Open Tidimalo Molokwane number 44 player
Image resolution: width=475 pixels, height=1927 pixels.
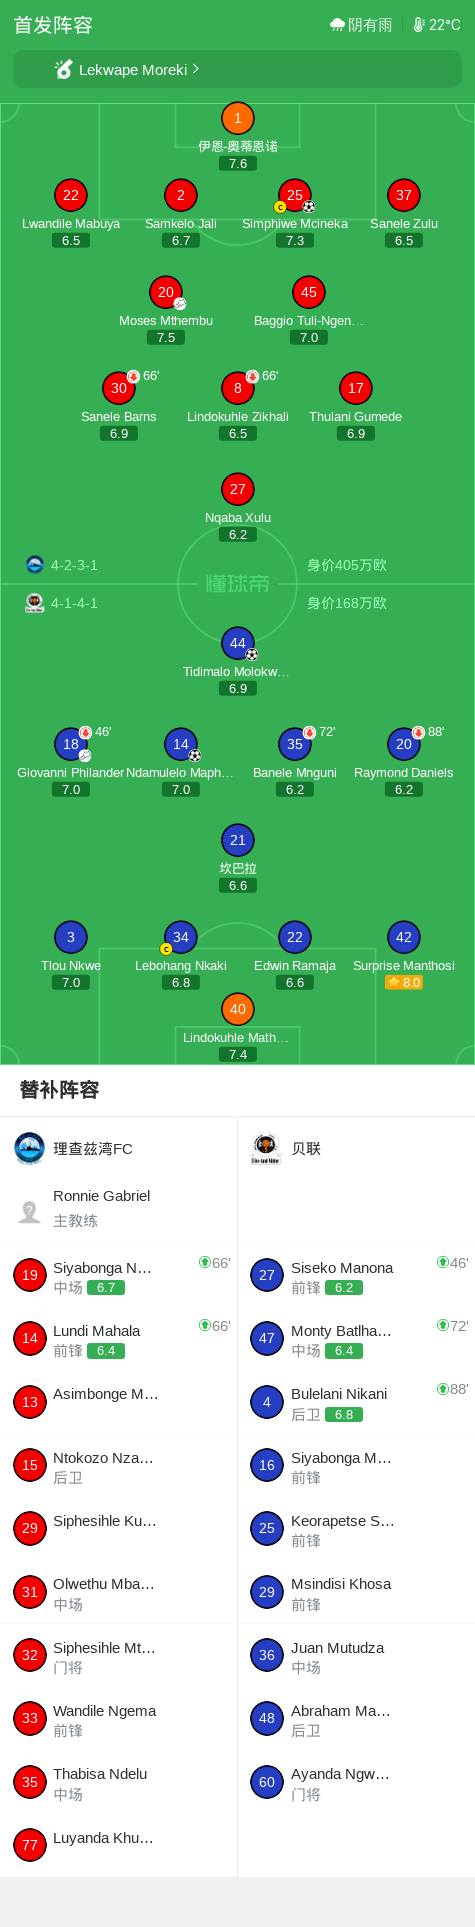(x=238, y=644)
